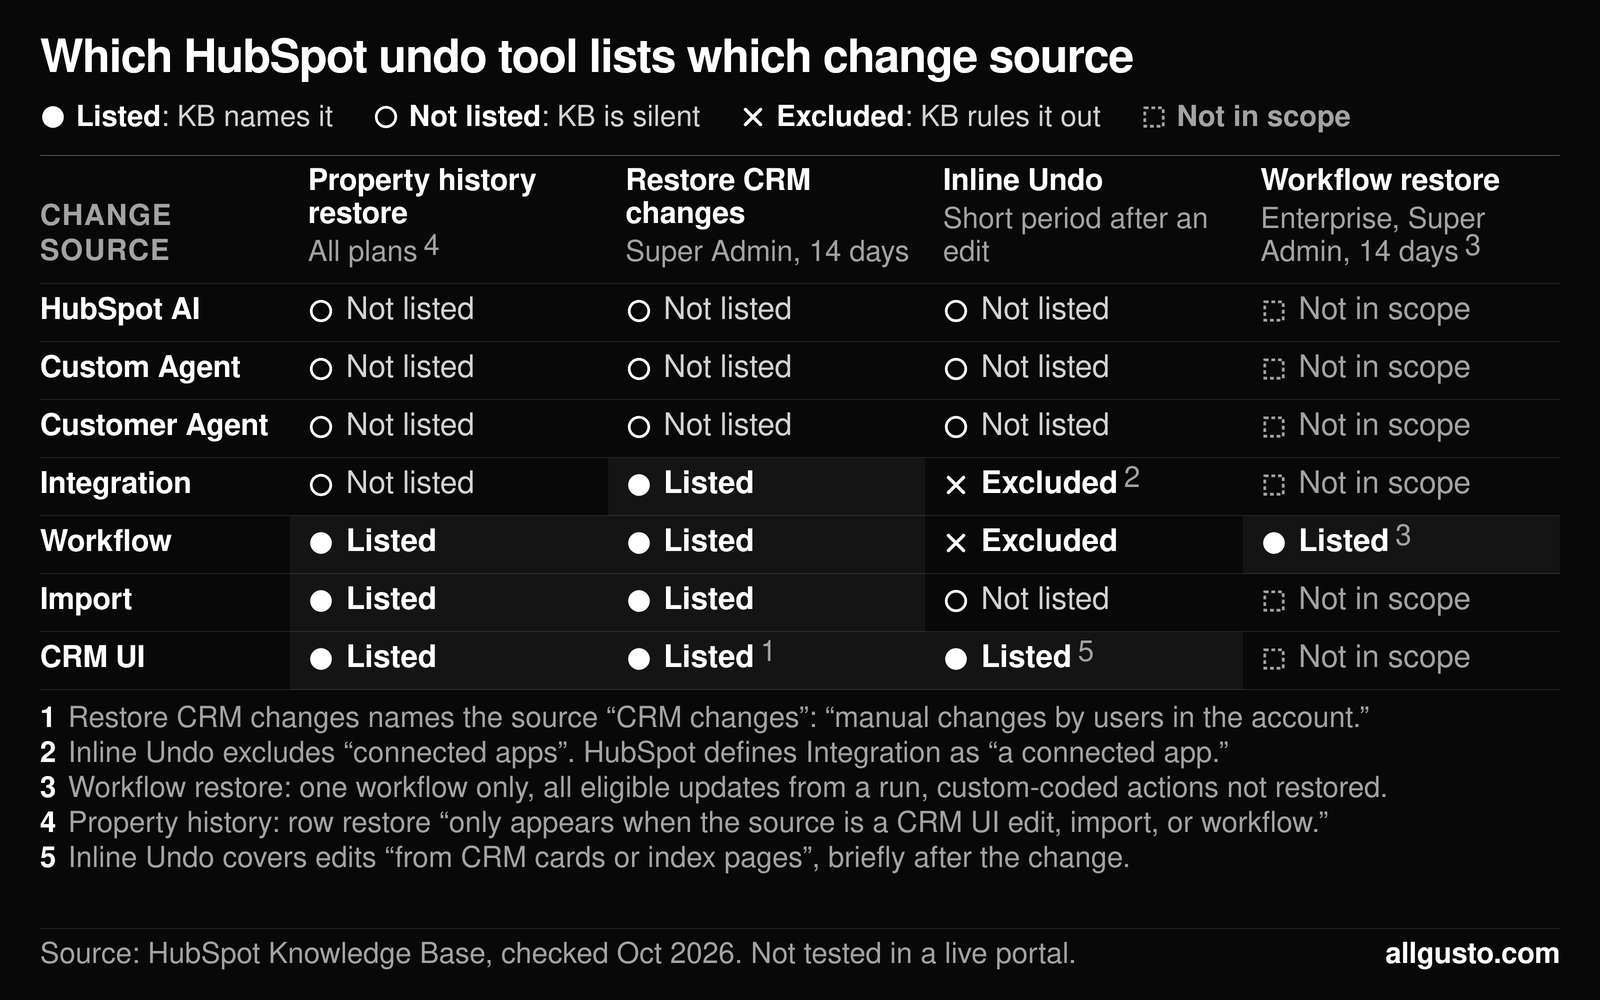Click the Source: HubSpot Knowledge Base line
The image size is (1600, 1000).
click(x=558, y=954)
